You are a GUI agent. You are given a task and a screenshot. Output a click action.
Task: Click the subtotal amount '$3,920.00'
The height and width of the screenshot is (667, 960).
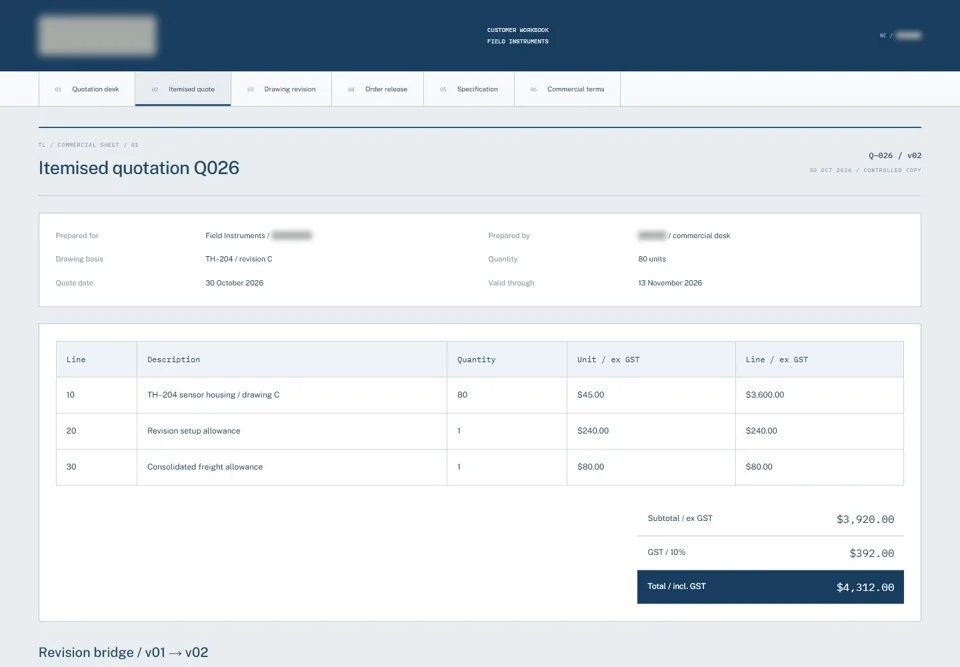point(865,519)
